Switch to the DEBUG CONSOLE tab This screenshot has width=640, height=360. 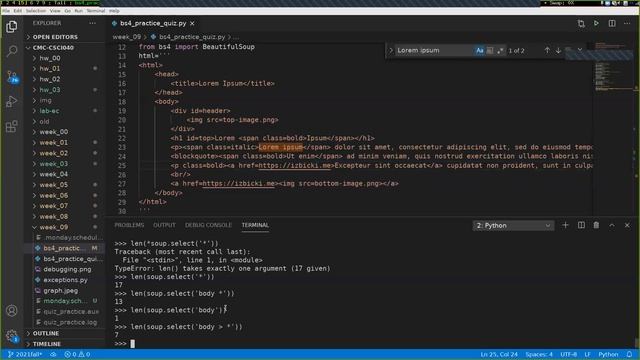pos(208,225)
